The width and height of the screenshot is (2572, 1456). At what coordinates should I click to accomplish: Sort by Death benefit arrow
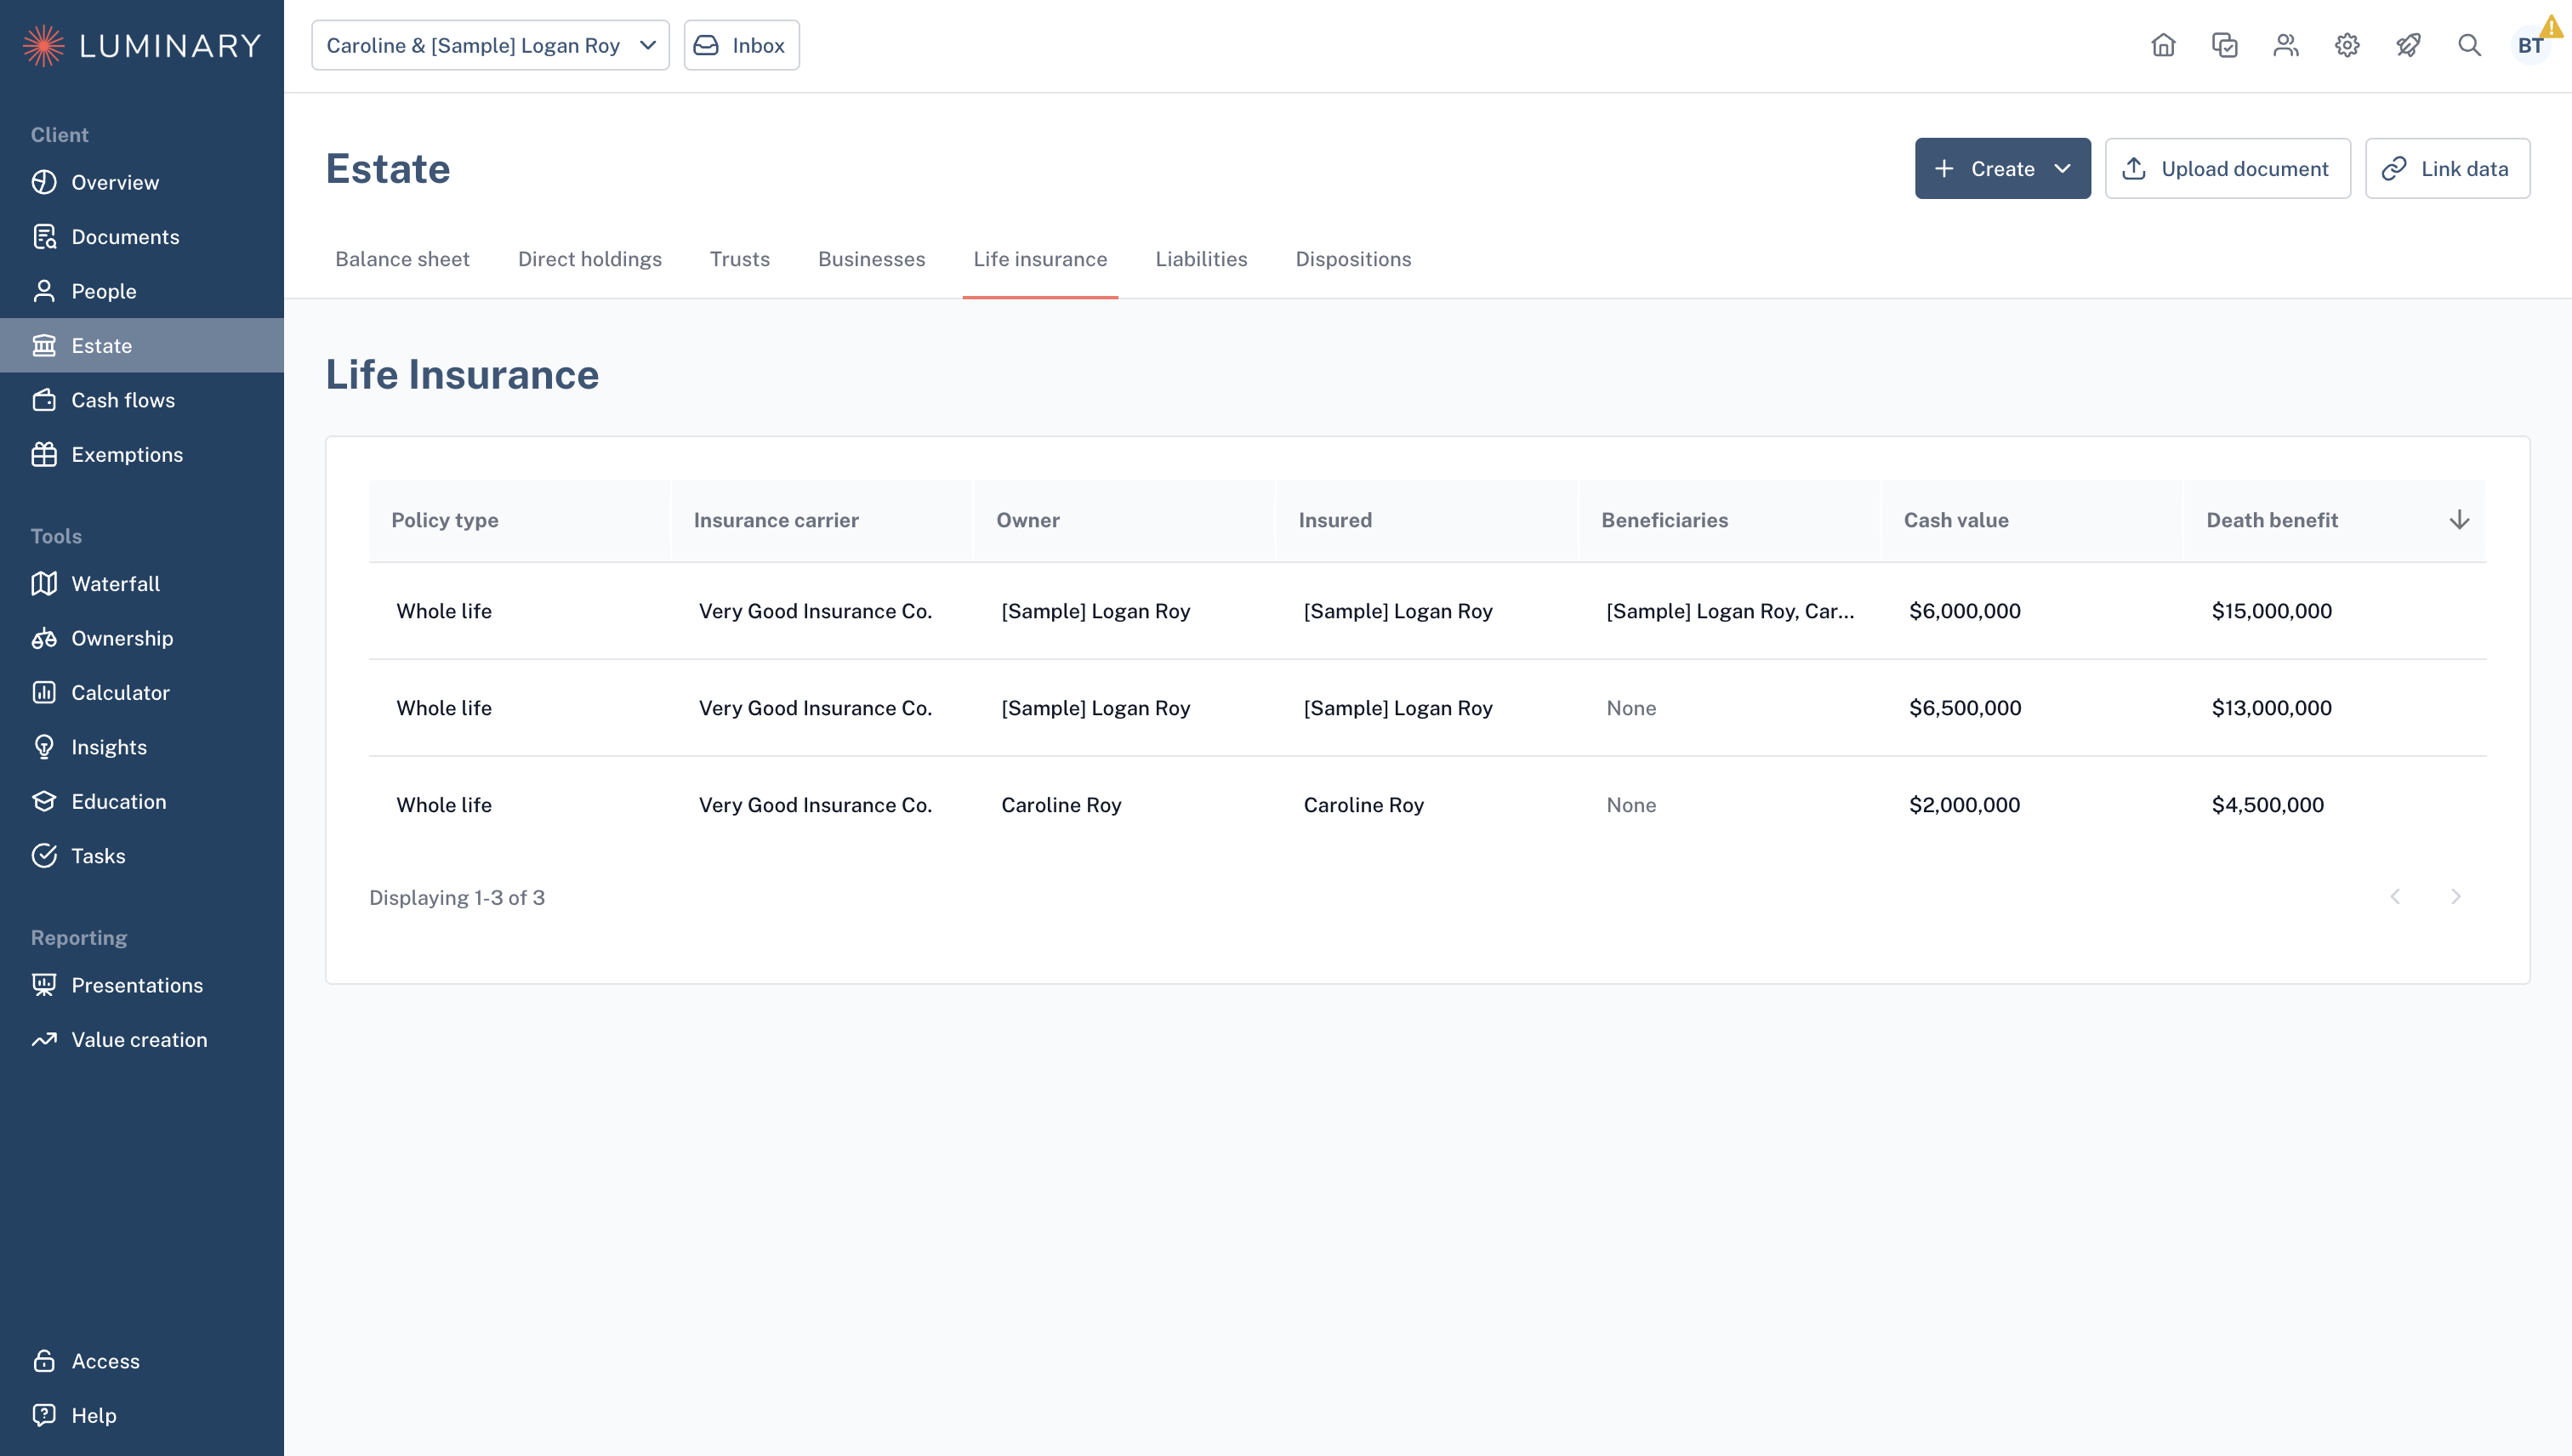click(x=2459, y=520)
